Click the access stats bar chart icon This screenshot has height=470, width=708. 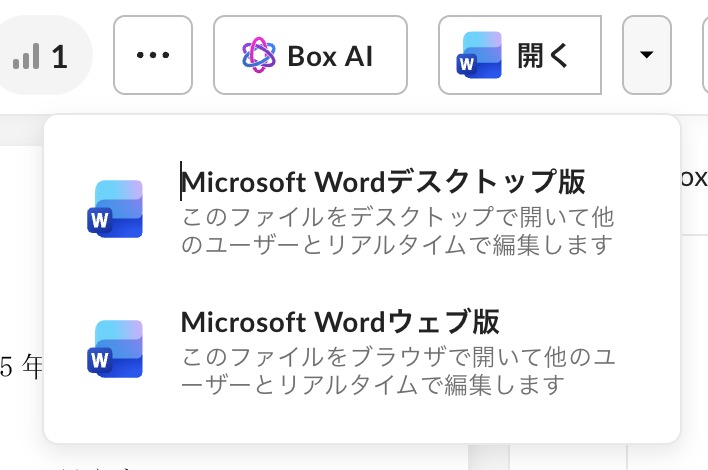[x=26, y=57]
